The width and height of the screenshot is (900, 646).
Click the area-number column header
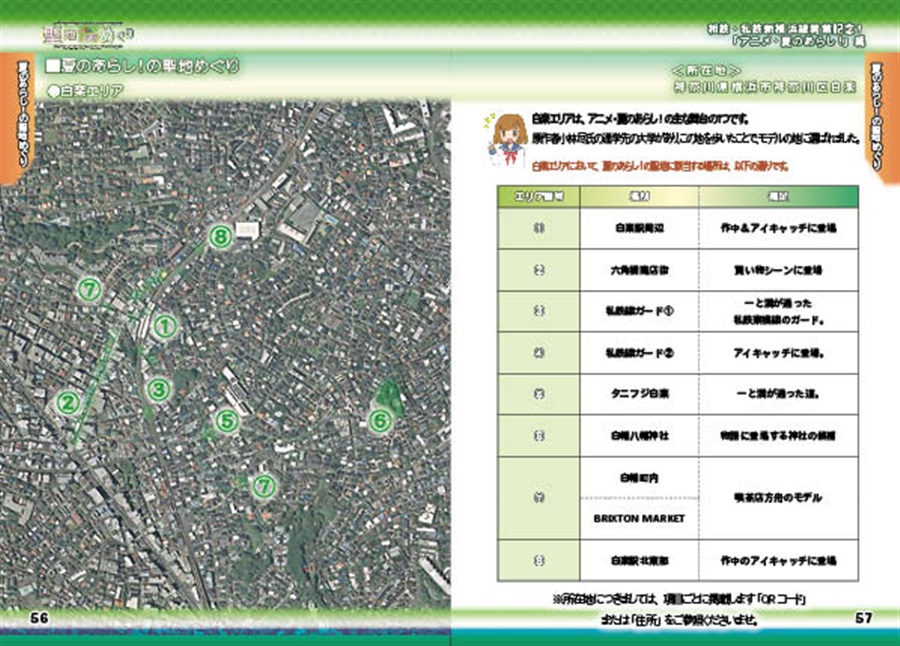click(539, 196)
